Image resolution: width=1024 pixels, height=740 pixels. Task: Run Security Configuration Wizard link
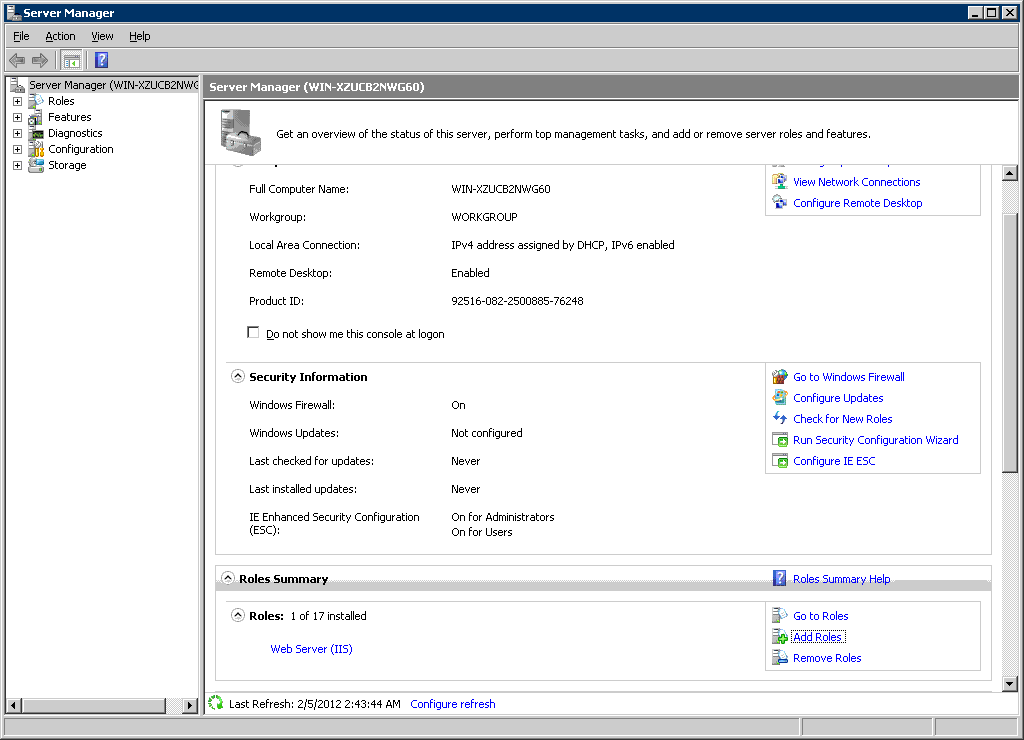pos(875,440)
